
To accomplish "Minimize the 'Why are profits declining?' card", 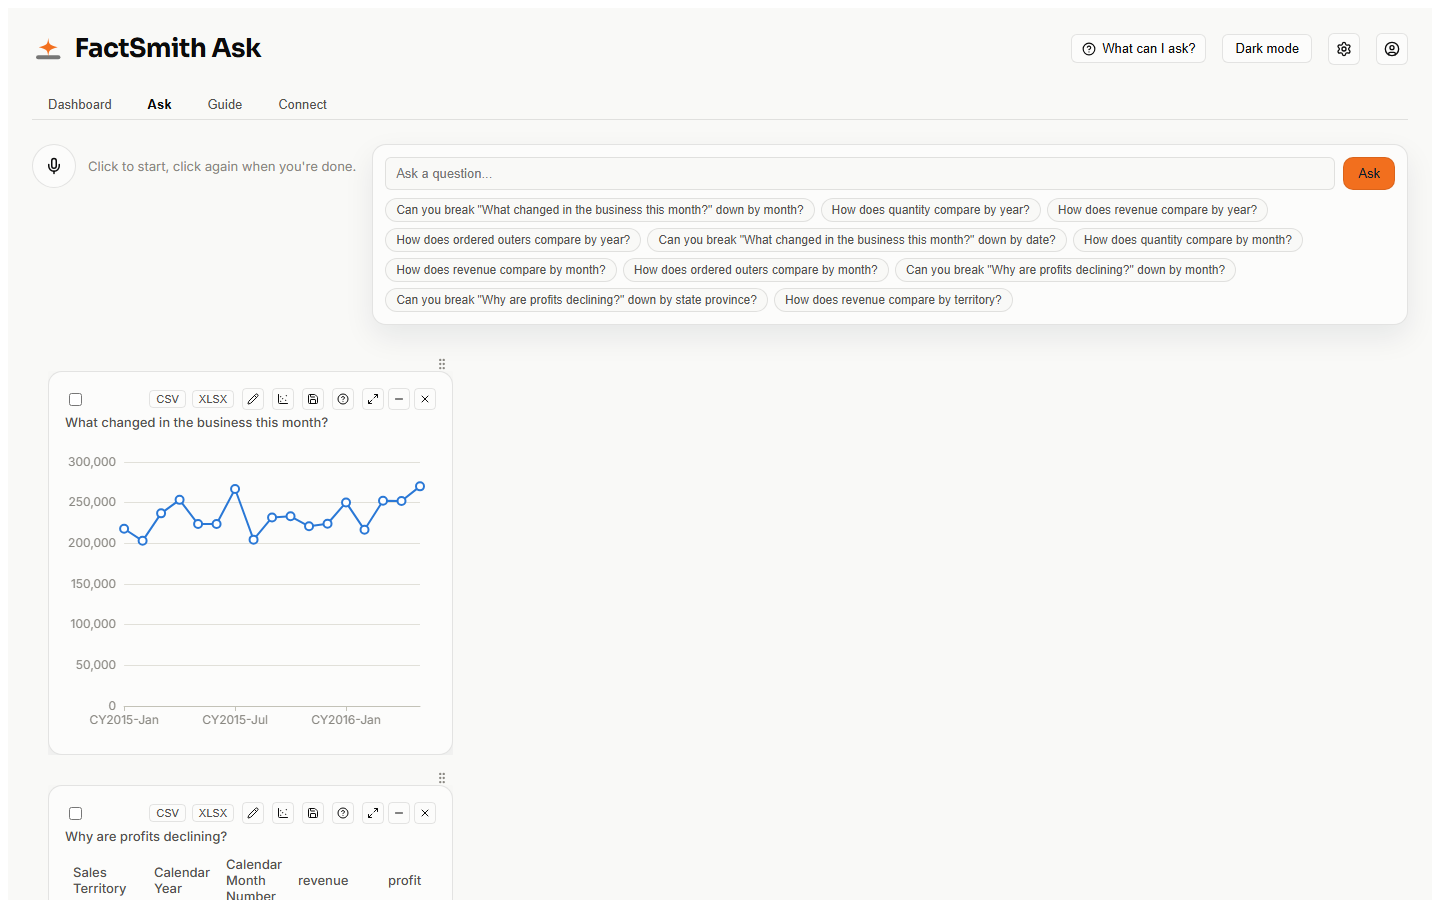I will (399, 813).
